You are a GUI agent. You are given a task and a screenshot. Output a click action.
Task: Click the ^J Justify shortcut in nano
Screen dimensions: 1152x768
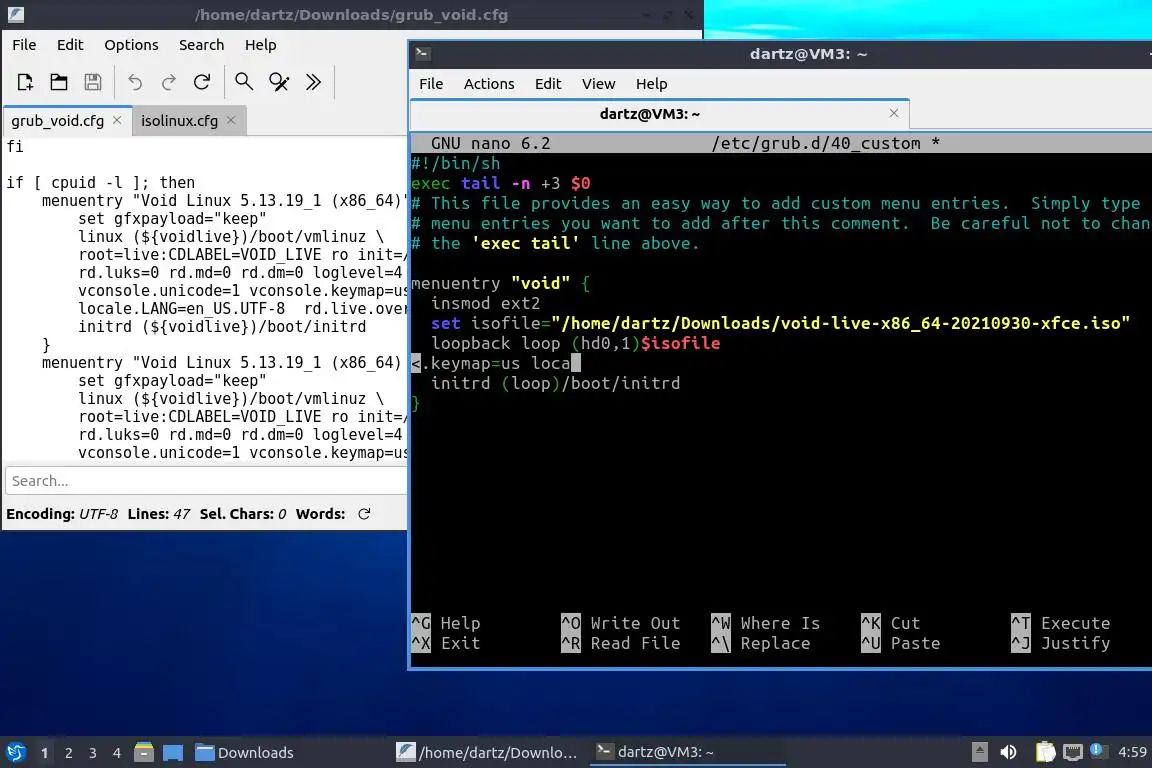pos(1061,643)
